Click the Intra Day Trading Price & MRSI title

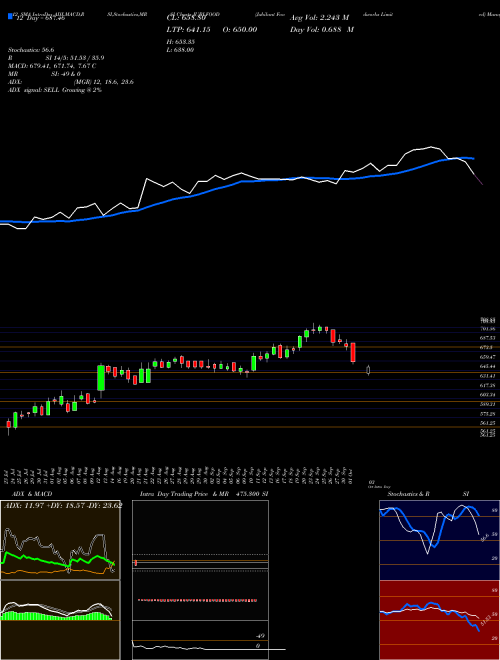pos(204,494)
